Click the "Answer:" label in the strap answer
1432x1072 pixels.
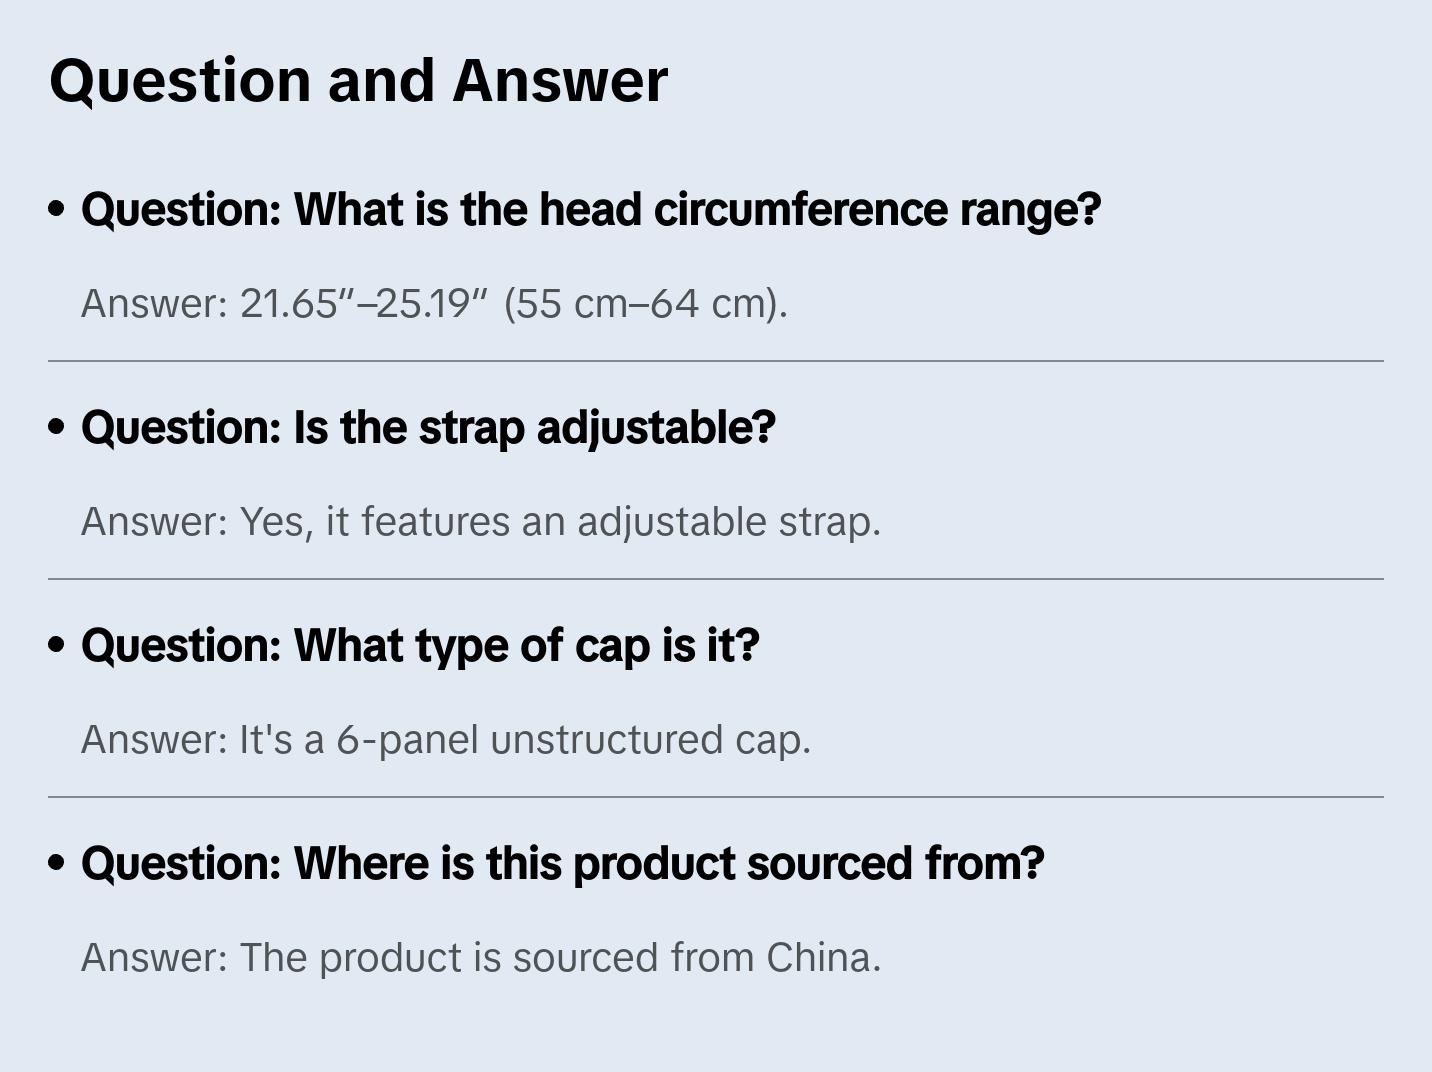(155, 522)
